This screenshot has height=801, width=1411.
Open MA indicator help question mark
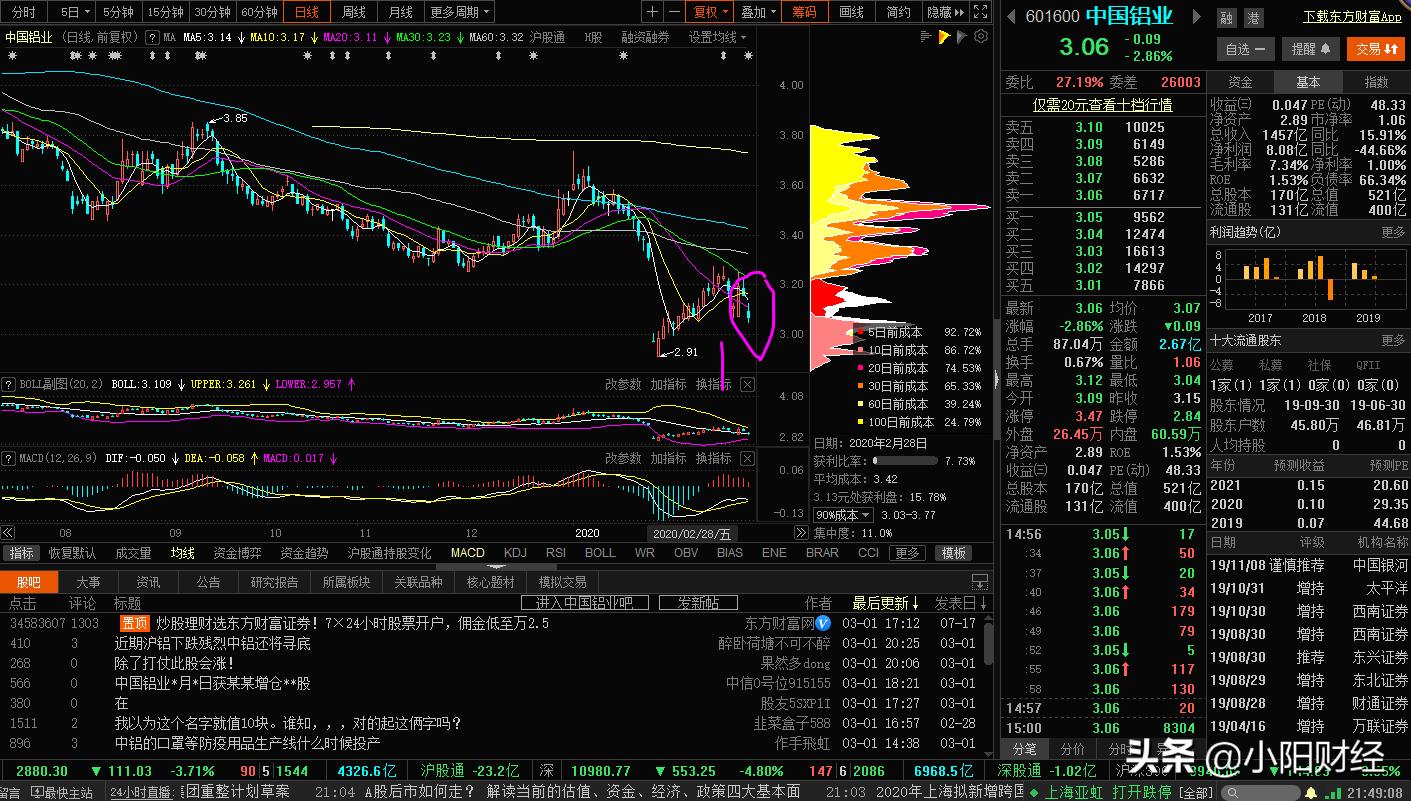click(152, 37)
